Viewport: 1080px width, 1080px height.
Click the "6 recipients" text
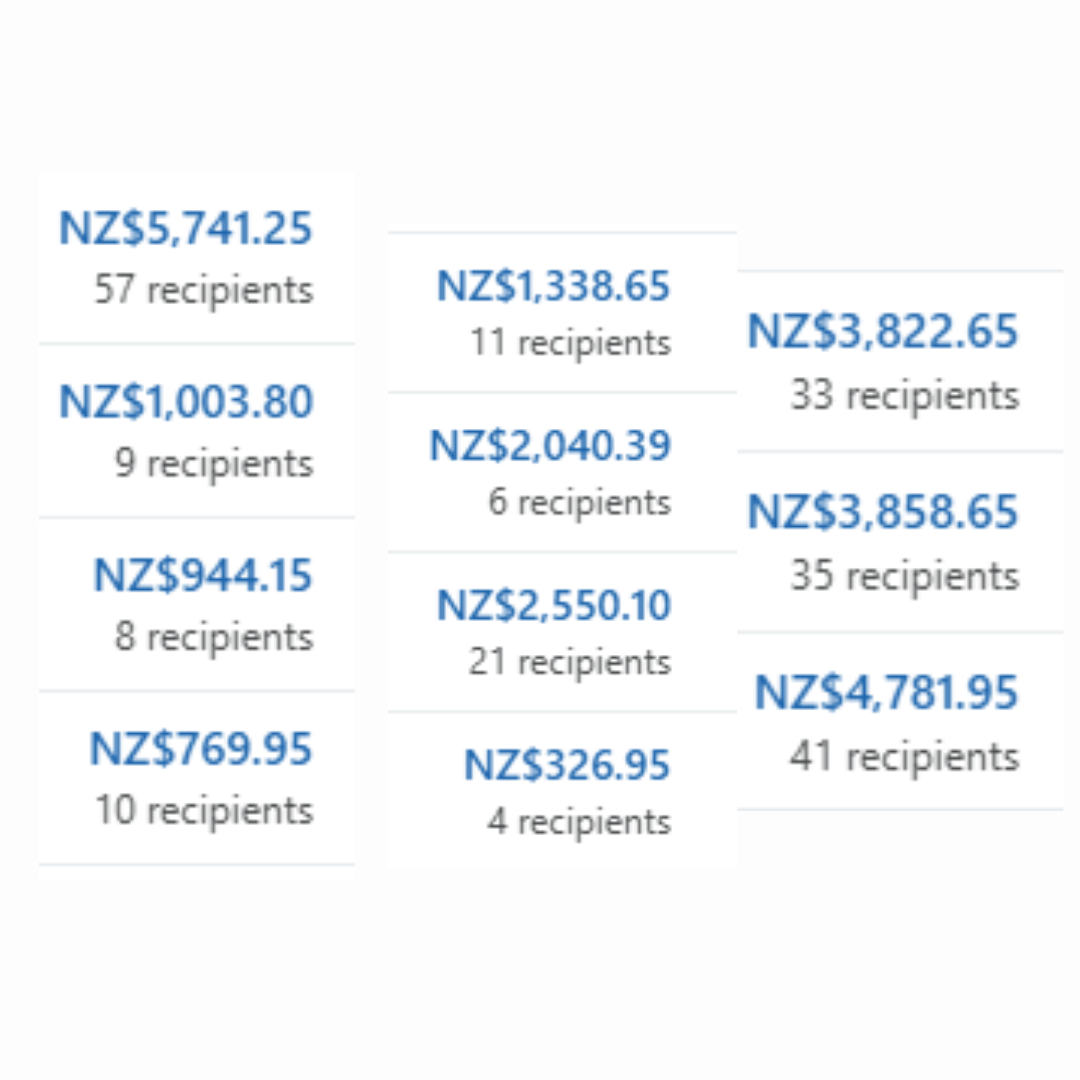(x=579, y=502)
